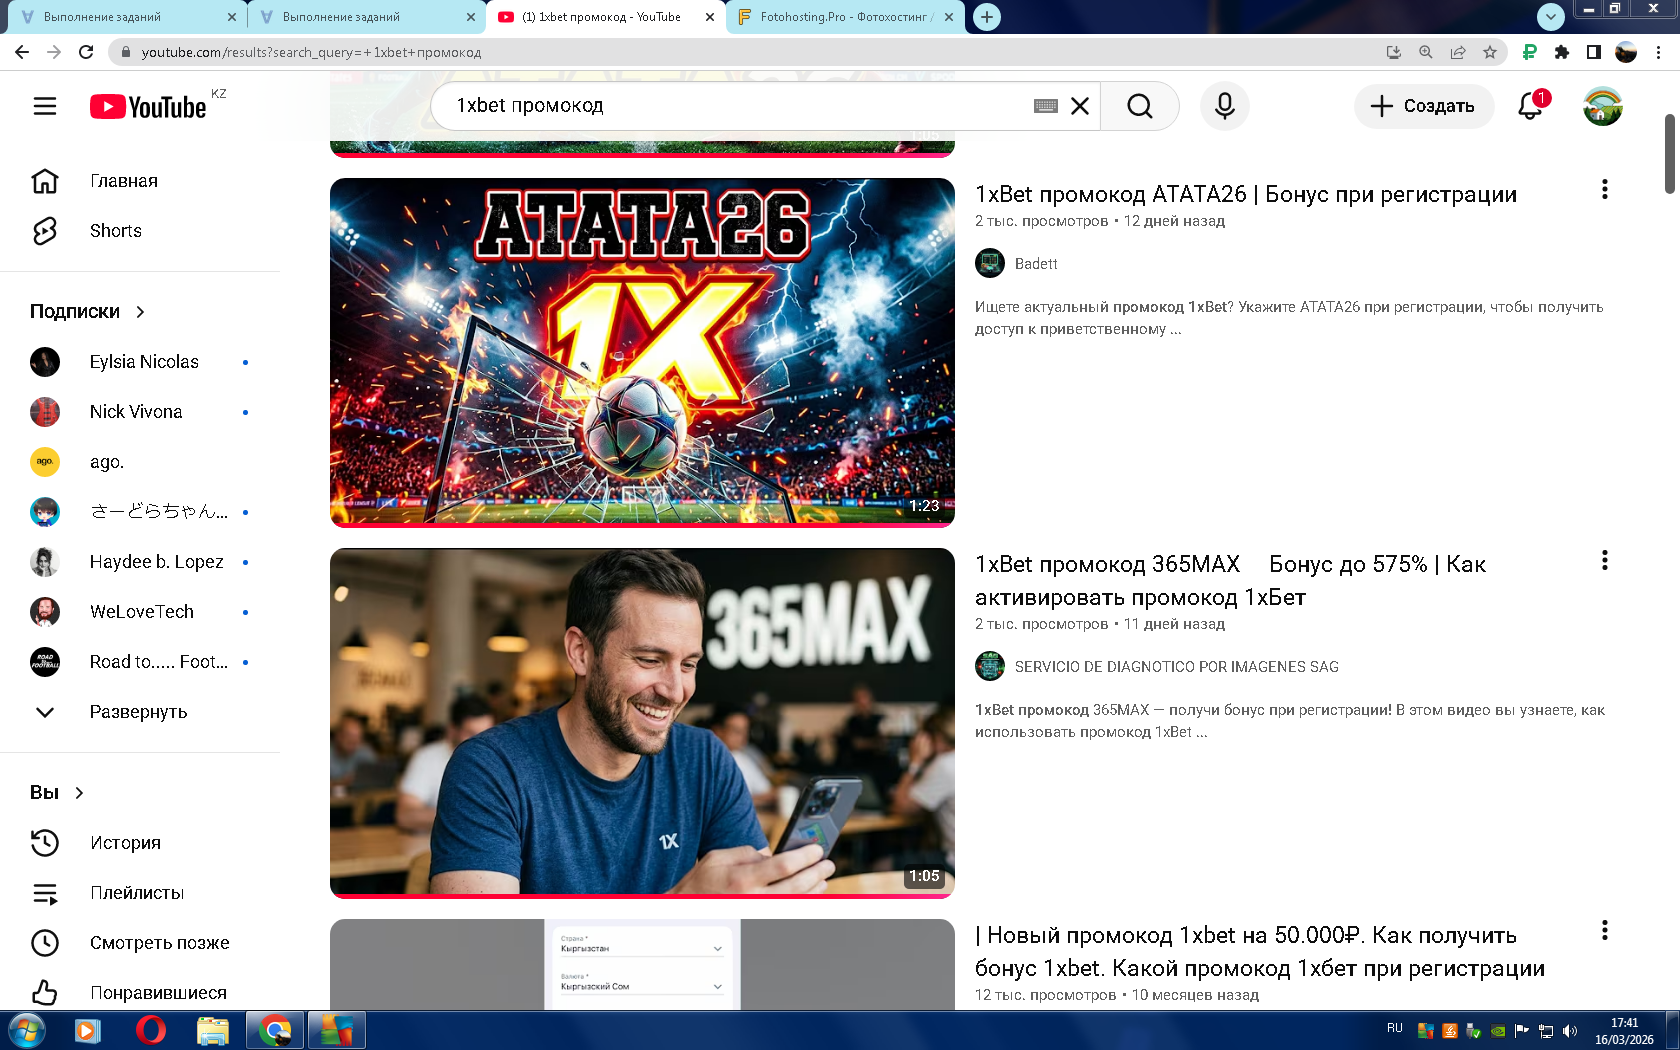Open options menu for the ATATA26 video
This screenshot has height=1050, width=1680.
[x=1604, y=190]
